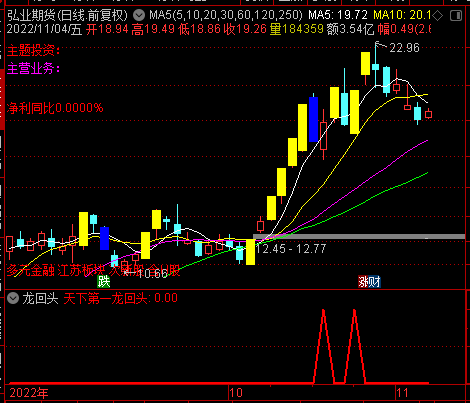Viewport: 470px width, 403px height.
Task: Click the blue 财 marker icon
Action: click(375, 282)
